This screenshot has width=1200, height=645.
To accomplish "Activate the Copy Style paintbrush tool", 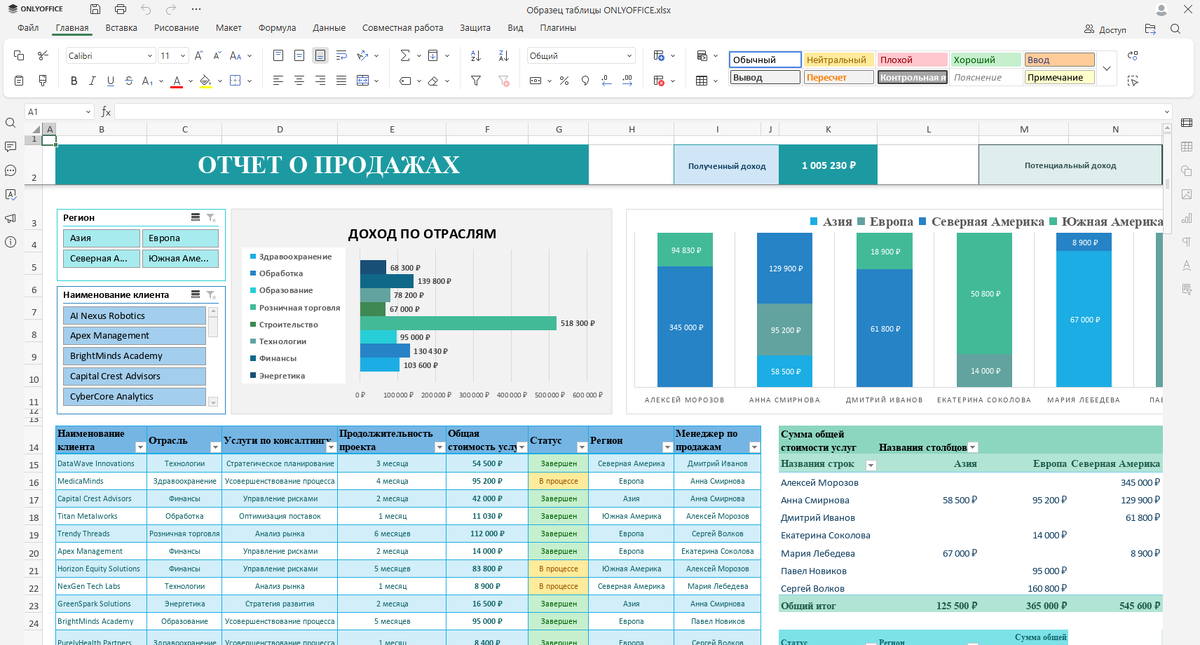I will pos(42,80).
